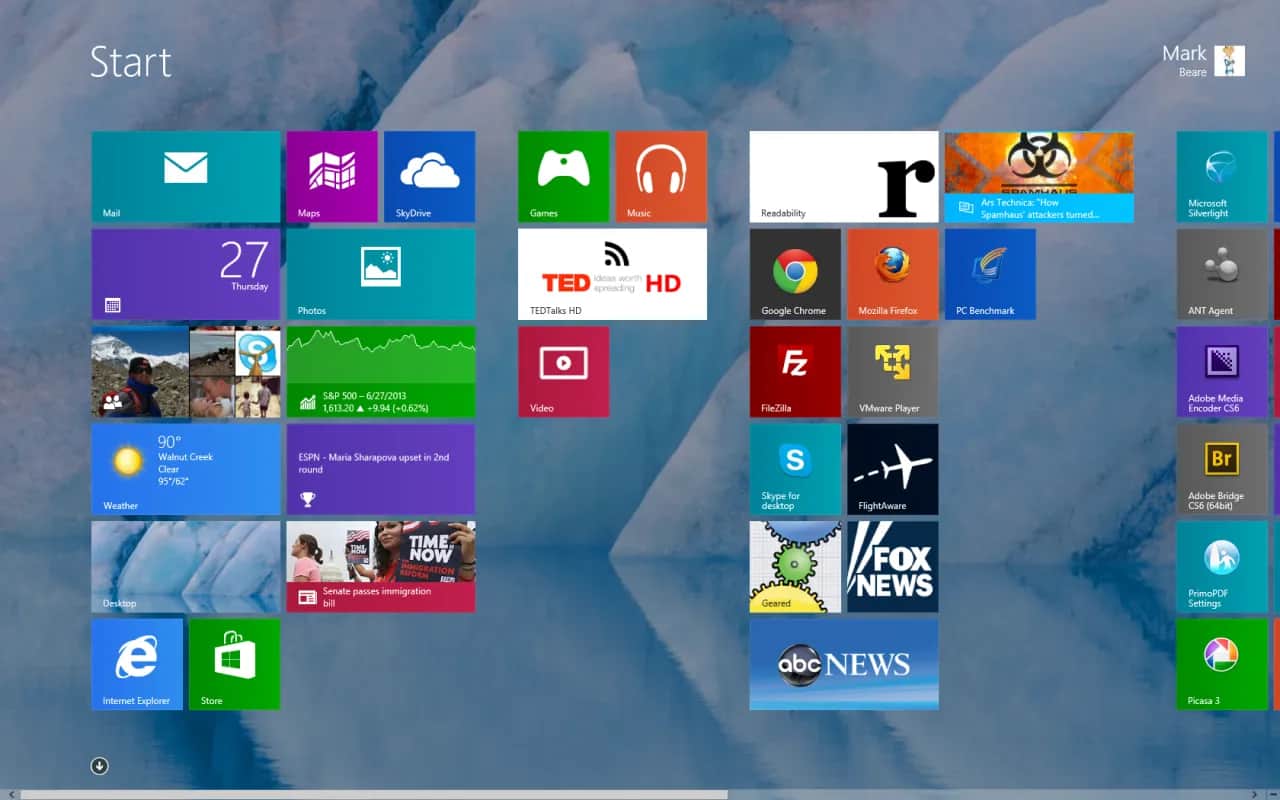Open the Ars Technica Spamhaus article
Viewport: 1280px width, 800px height.
(x=1039, y=175)
